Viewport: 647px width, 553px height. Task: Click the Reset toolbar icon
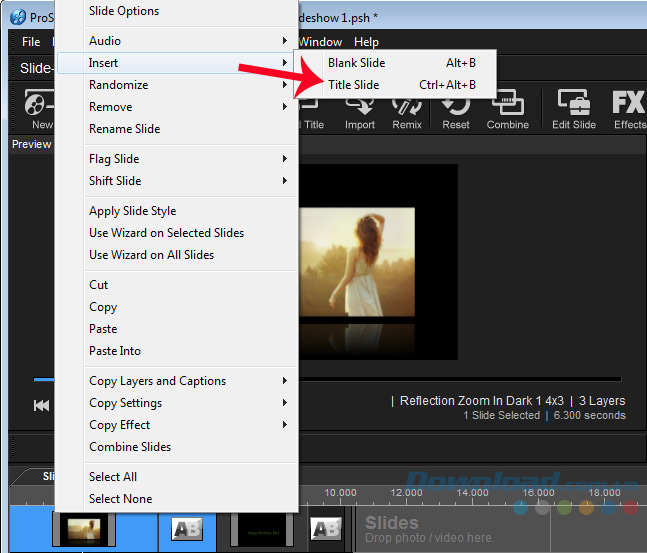point(456,110)
